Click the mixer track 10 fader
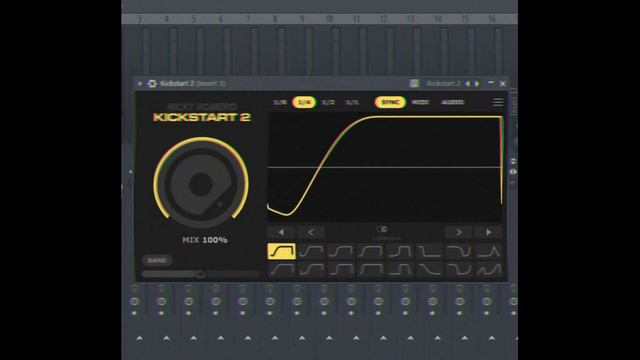The width and height of the screenshot is (640, 360). tap(336, 51)
